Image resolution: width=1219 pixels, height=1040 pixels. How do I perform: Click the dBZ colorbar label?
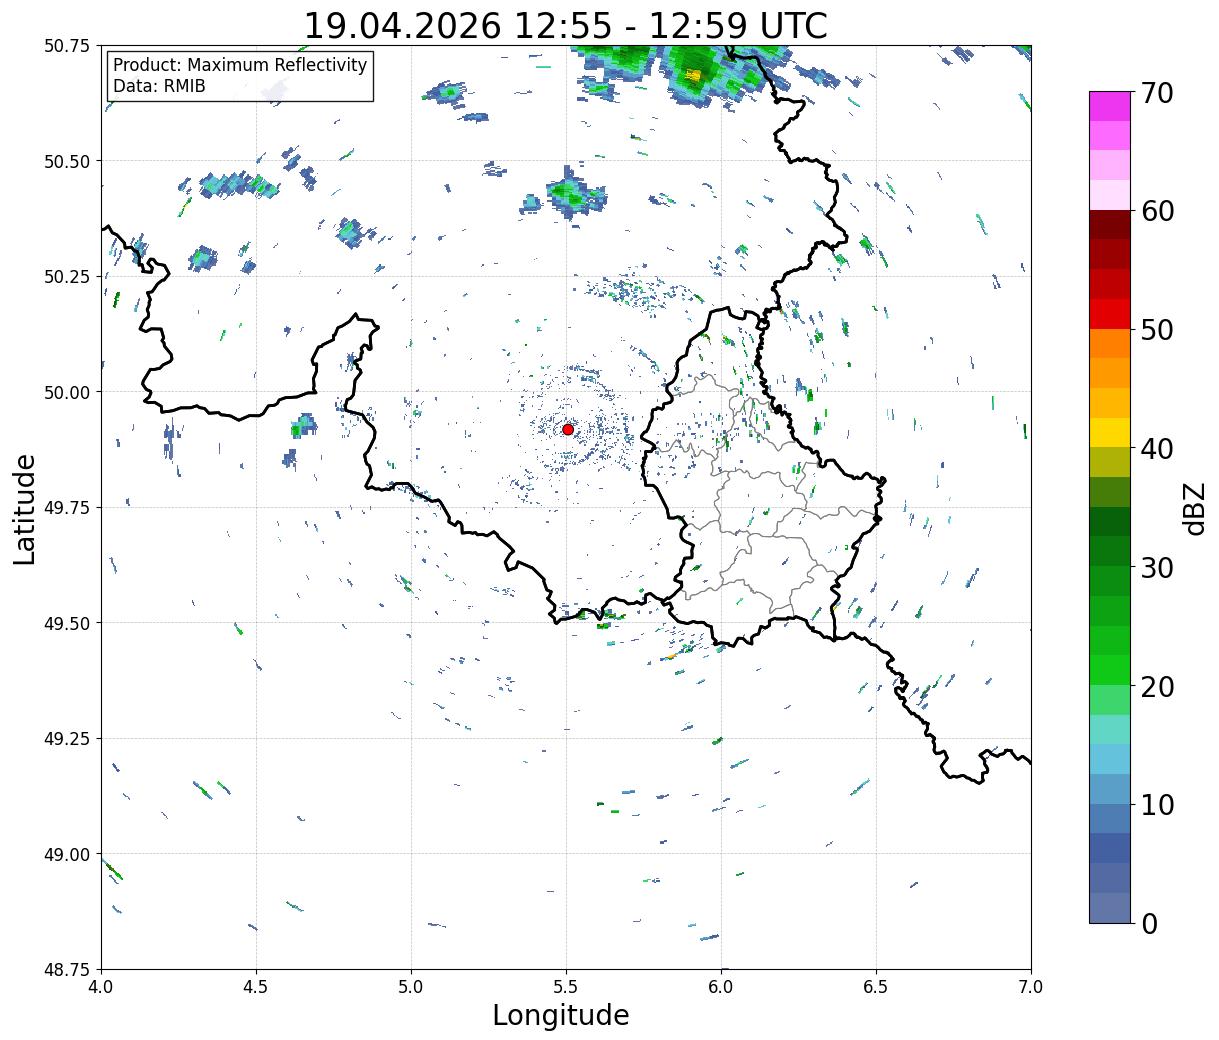[x=1193, y=507]
